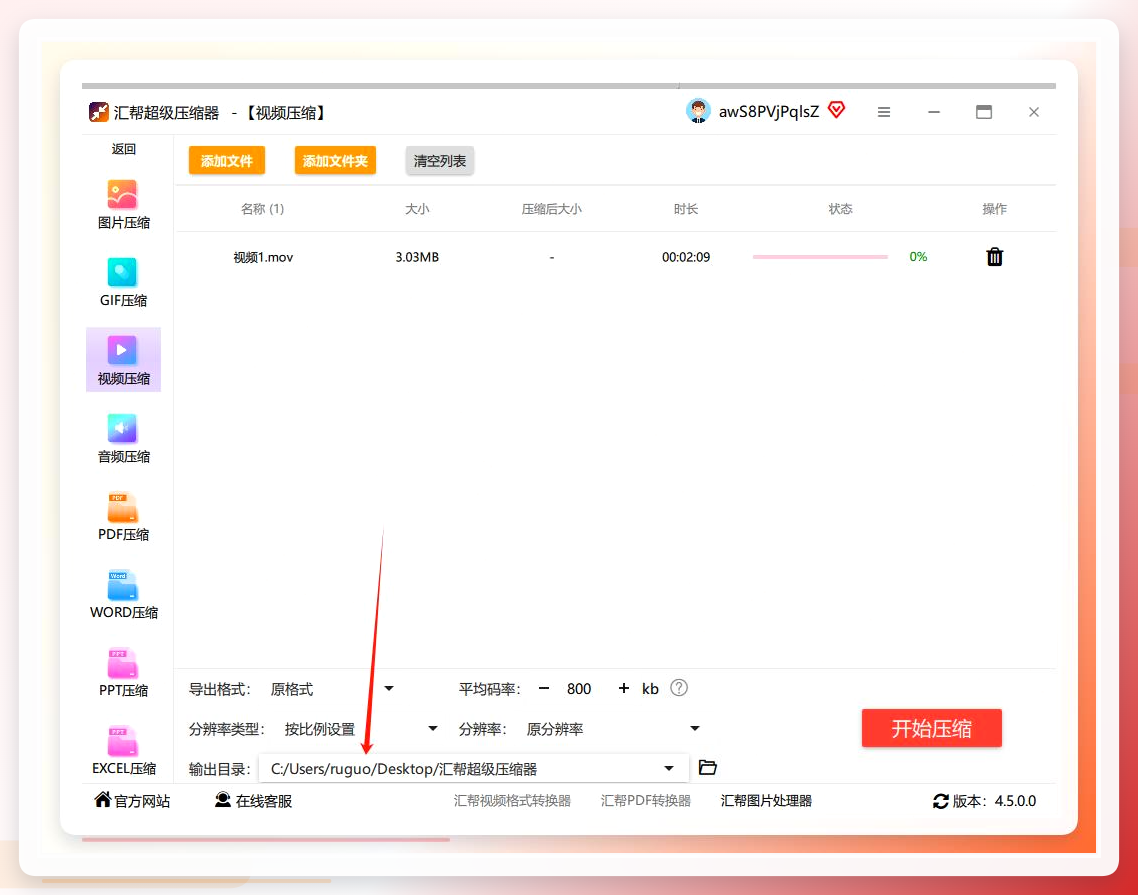
Task: Click the 版本: 4.5.0.0 text
Action: (994, 801)
